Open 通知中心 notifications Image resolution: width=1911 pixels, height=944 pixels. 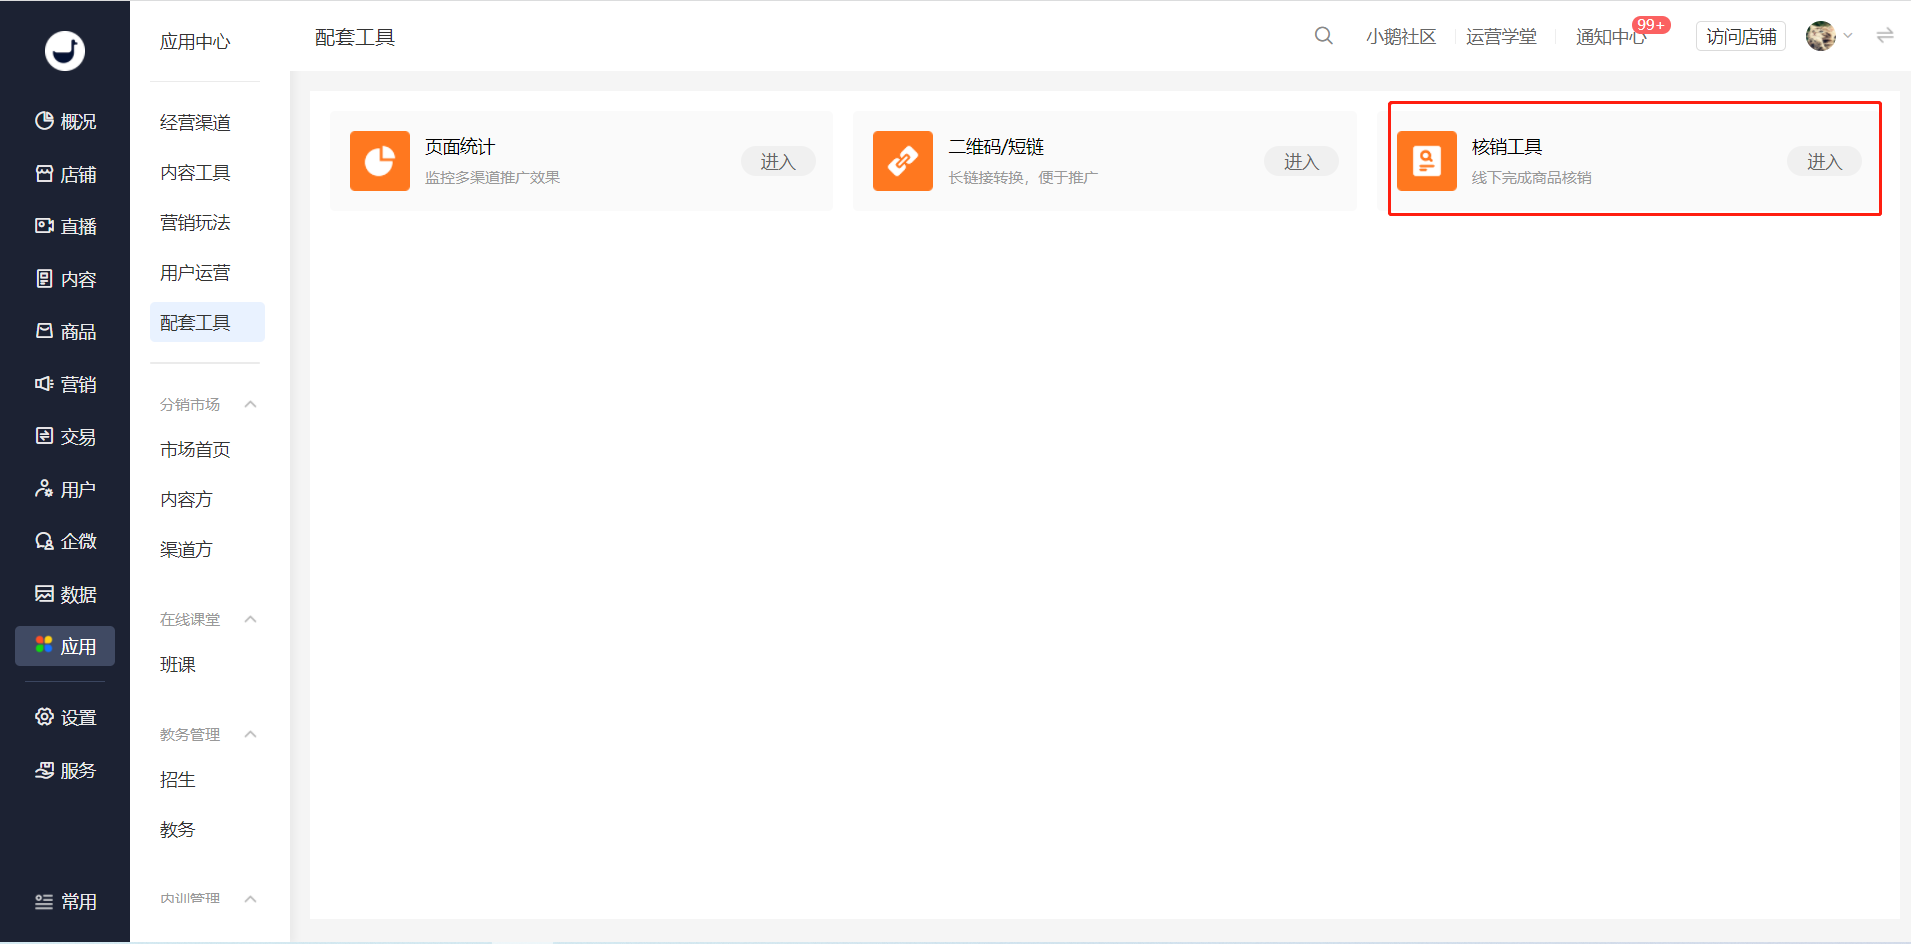point(1611,36)
